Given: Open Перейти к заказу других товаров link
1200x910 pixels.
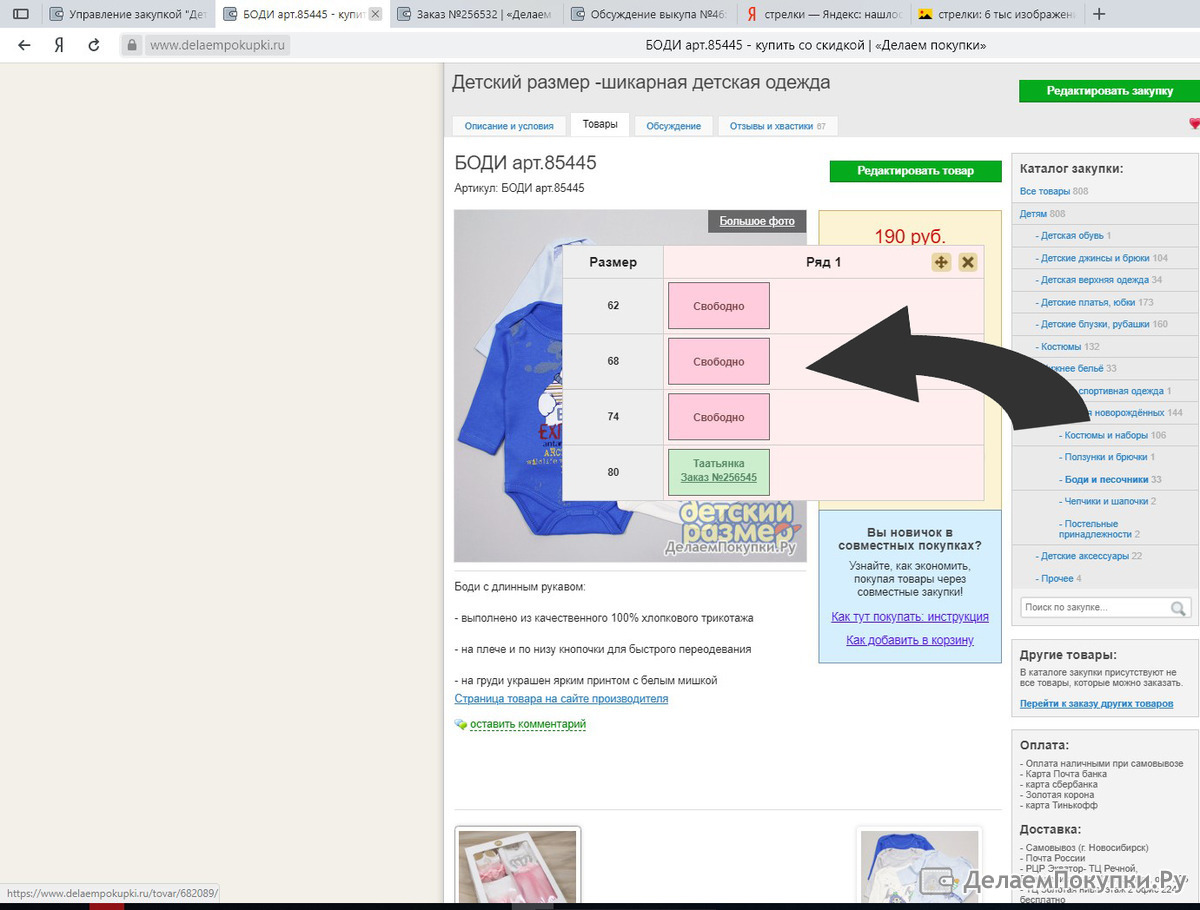Looking at the screenshot, I should point(1096,704).
